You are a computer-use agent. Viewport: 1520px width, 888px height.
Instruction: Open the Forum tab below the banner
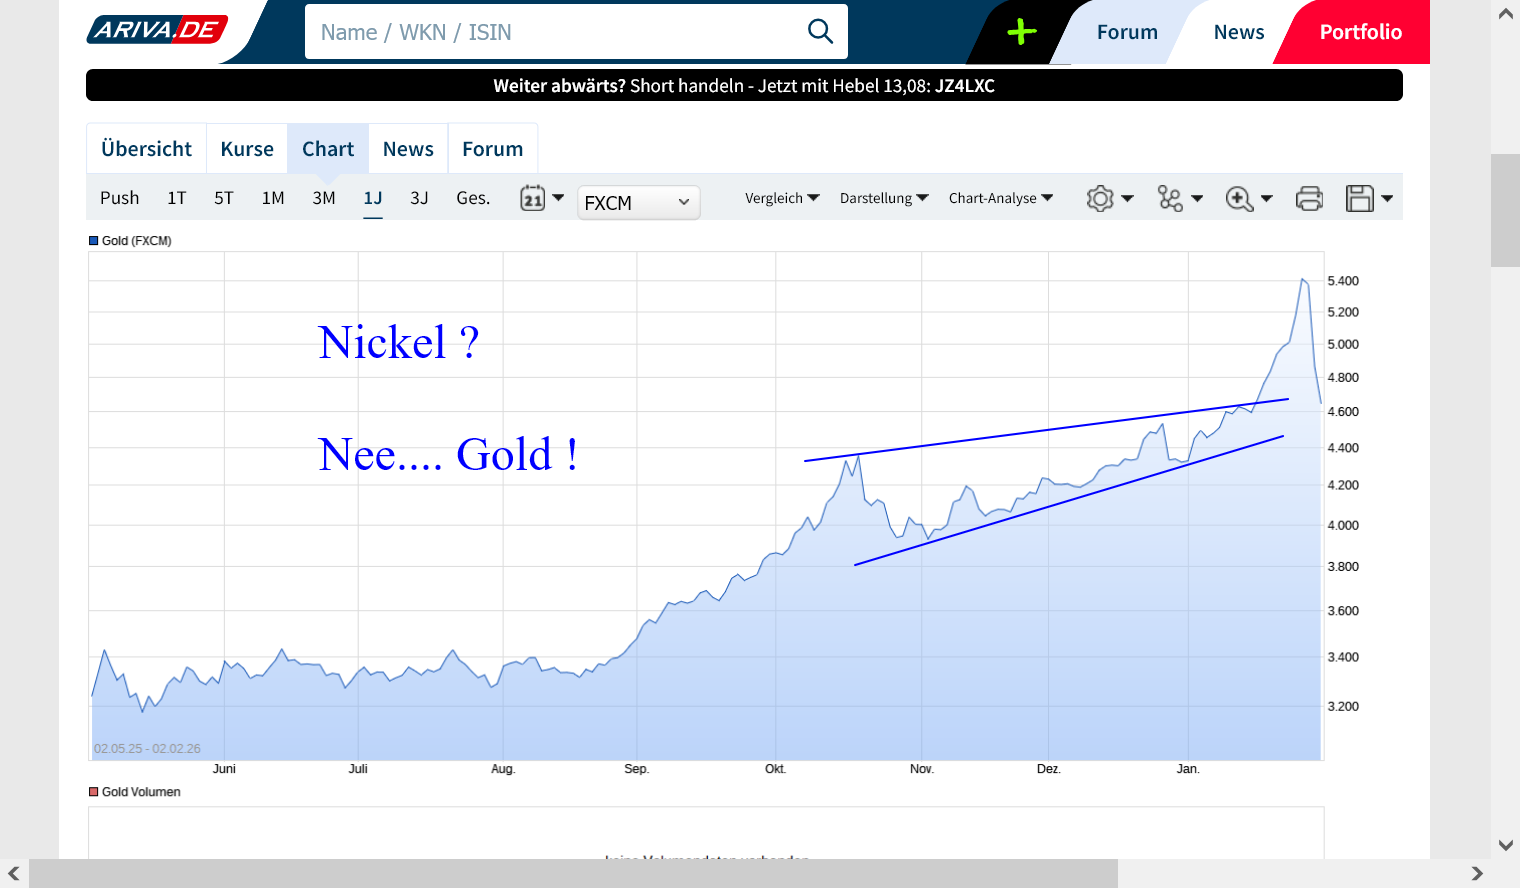point(493,149)
